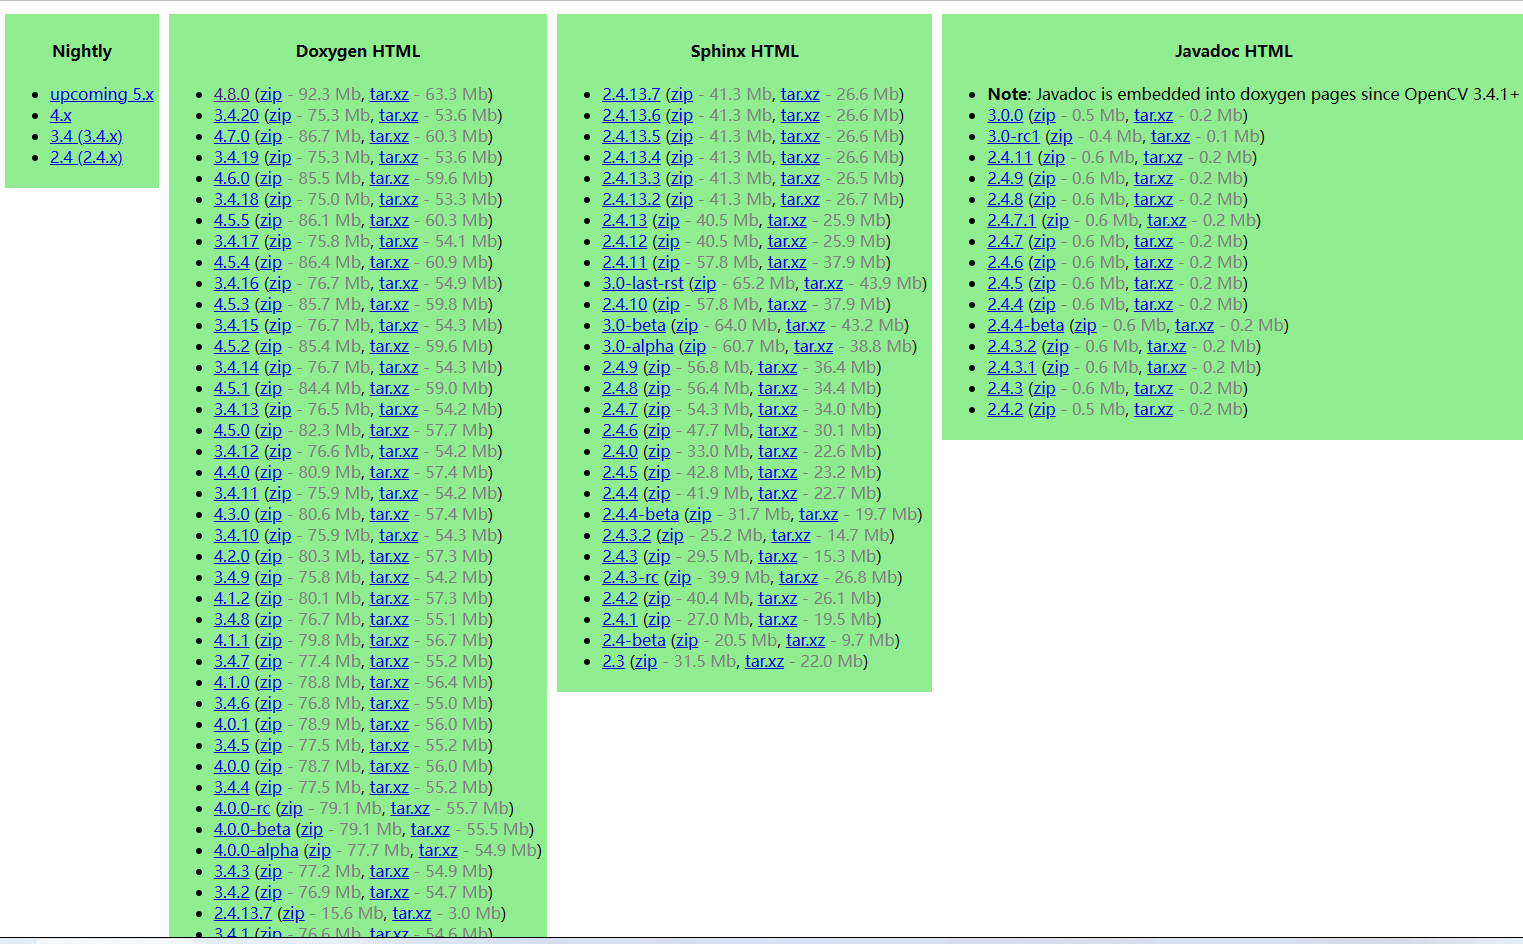Download the tar.xz for Doxygen 4.8.0

click(389, 94)
